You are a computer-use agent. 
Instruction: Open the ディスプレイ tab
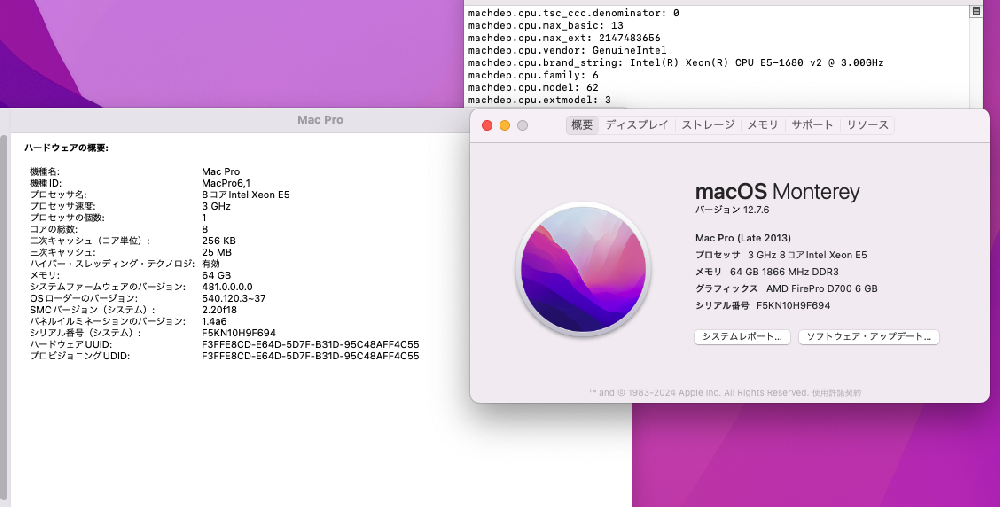coord(637,125)
